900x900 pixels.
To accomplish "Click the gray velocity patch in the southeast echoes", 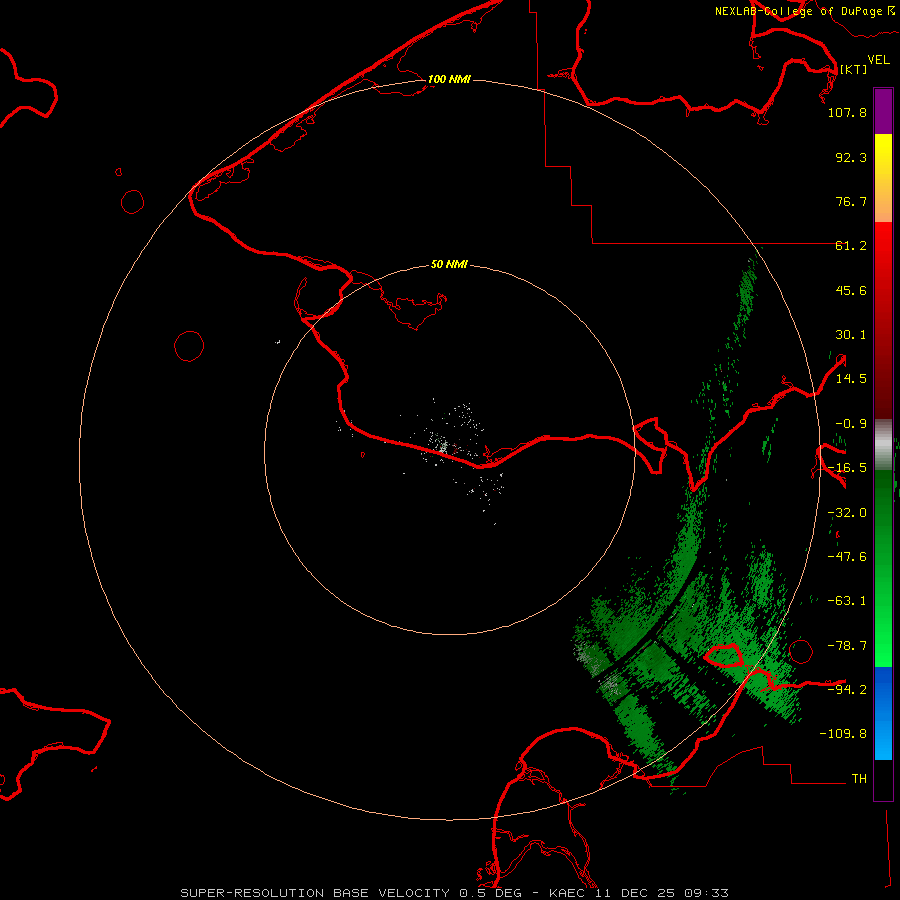I will coord(610,684).
